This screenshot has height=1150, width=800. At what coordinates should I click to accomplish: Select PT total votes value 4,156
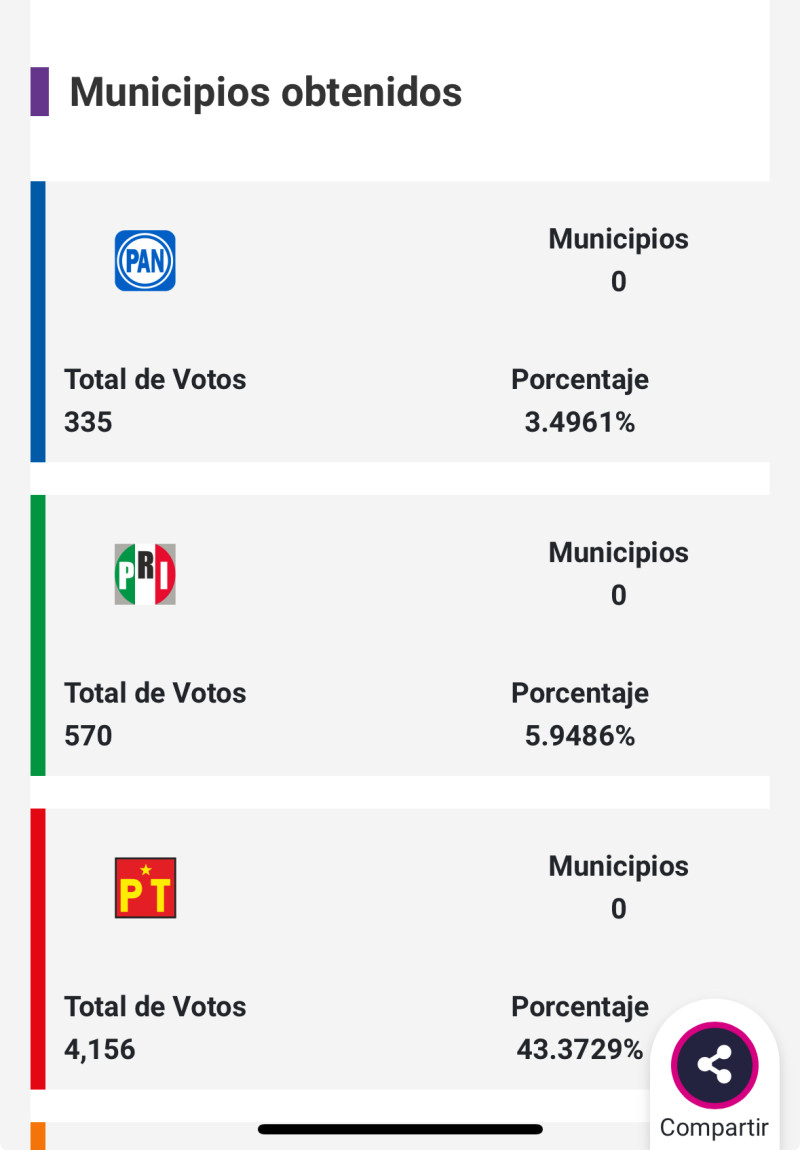[99, 1050]
